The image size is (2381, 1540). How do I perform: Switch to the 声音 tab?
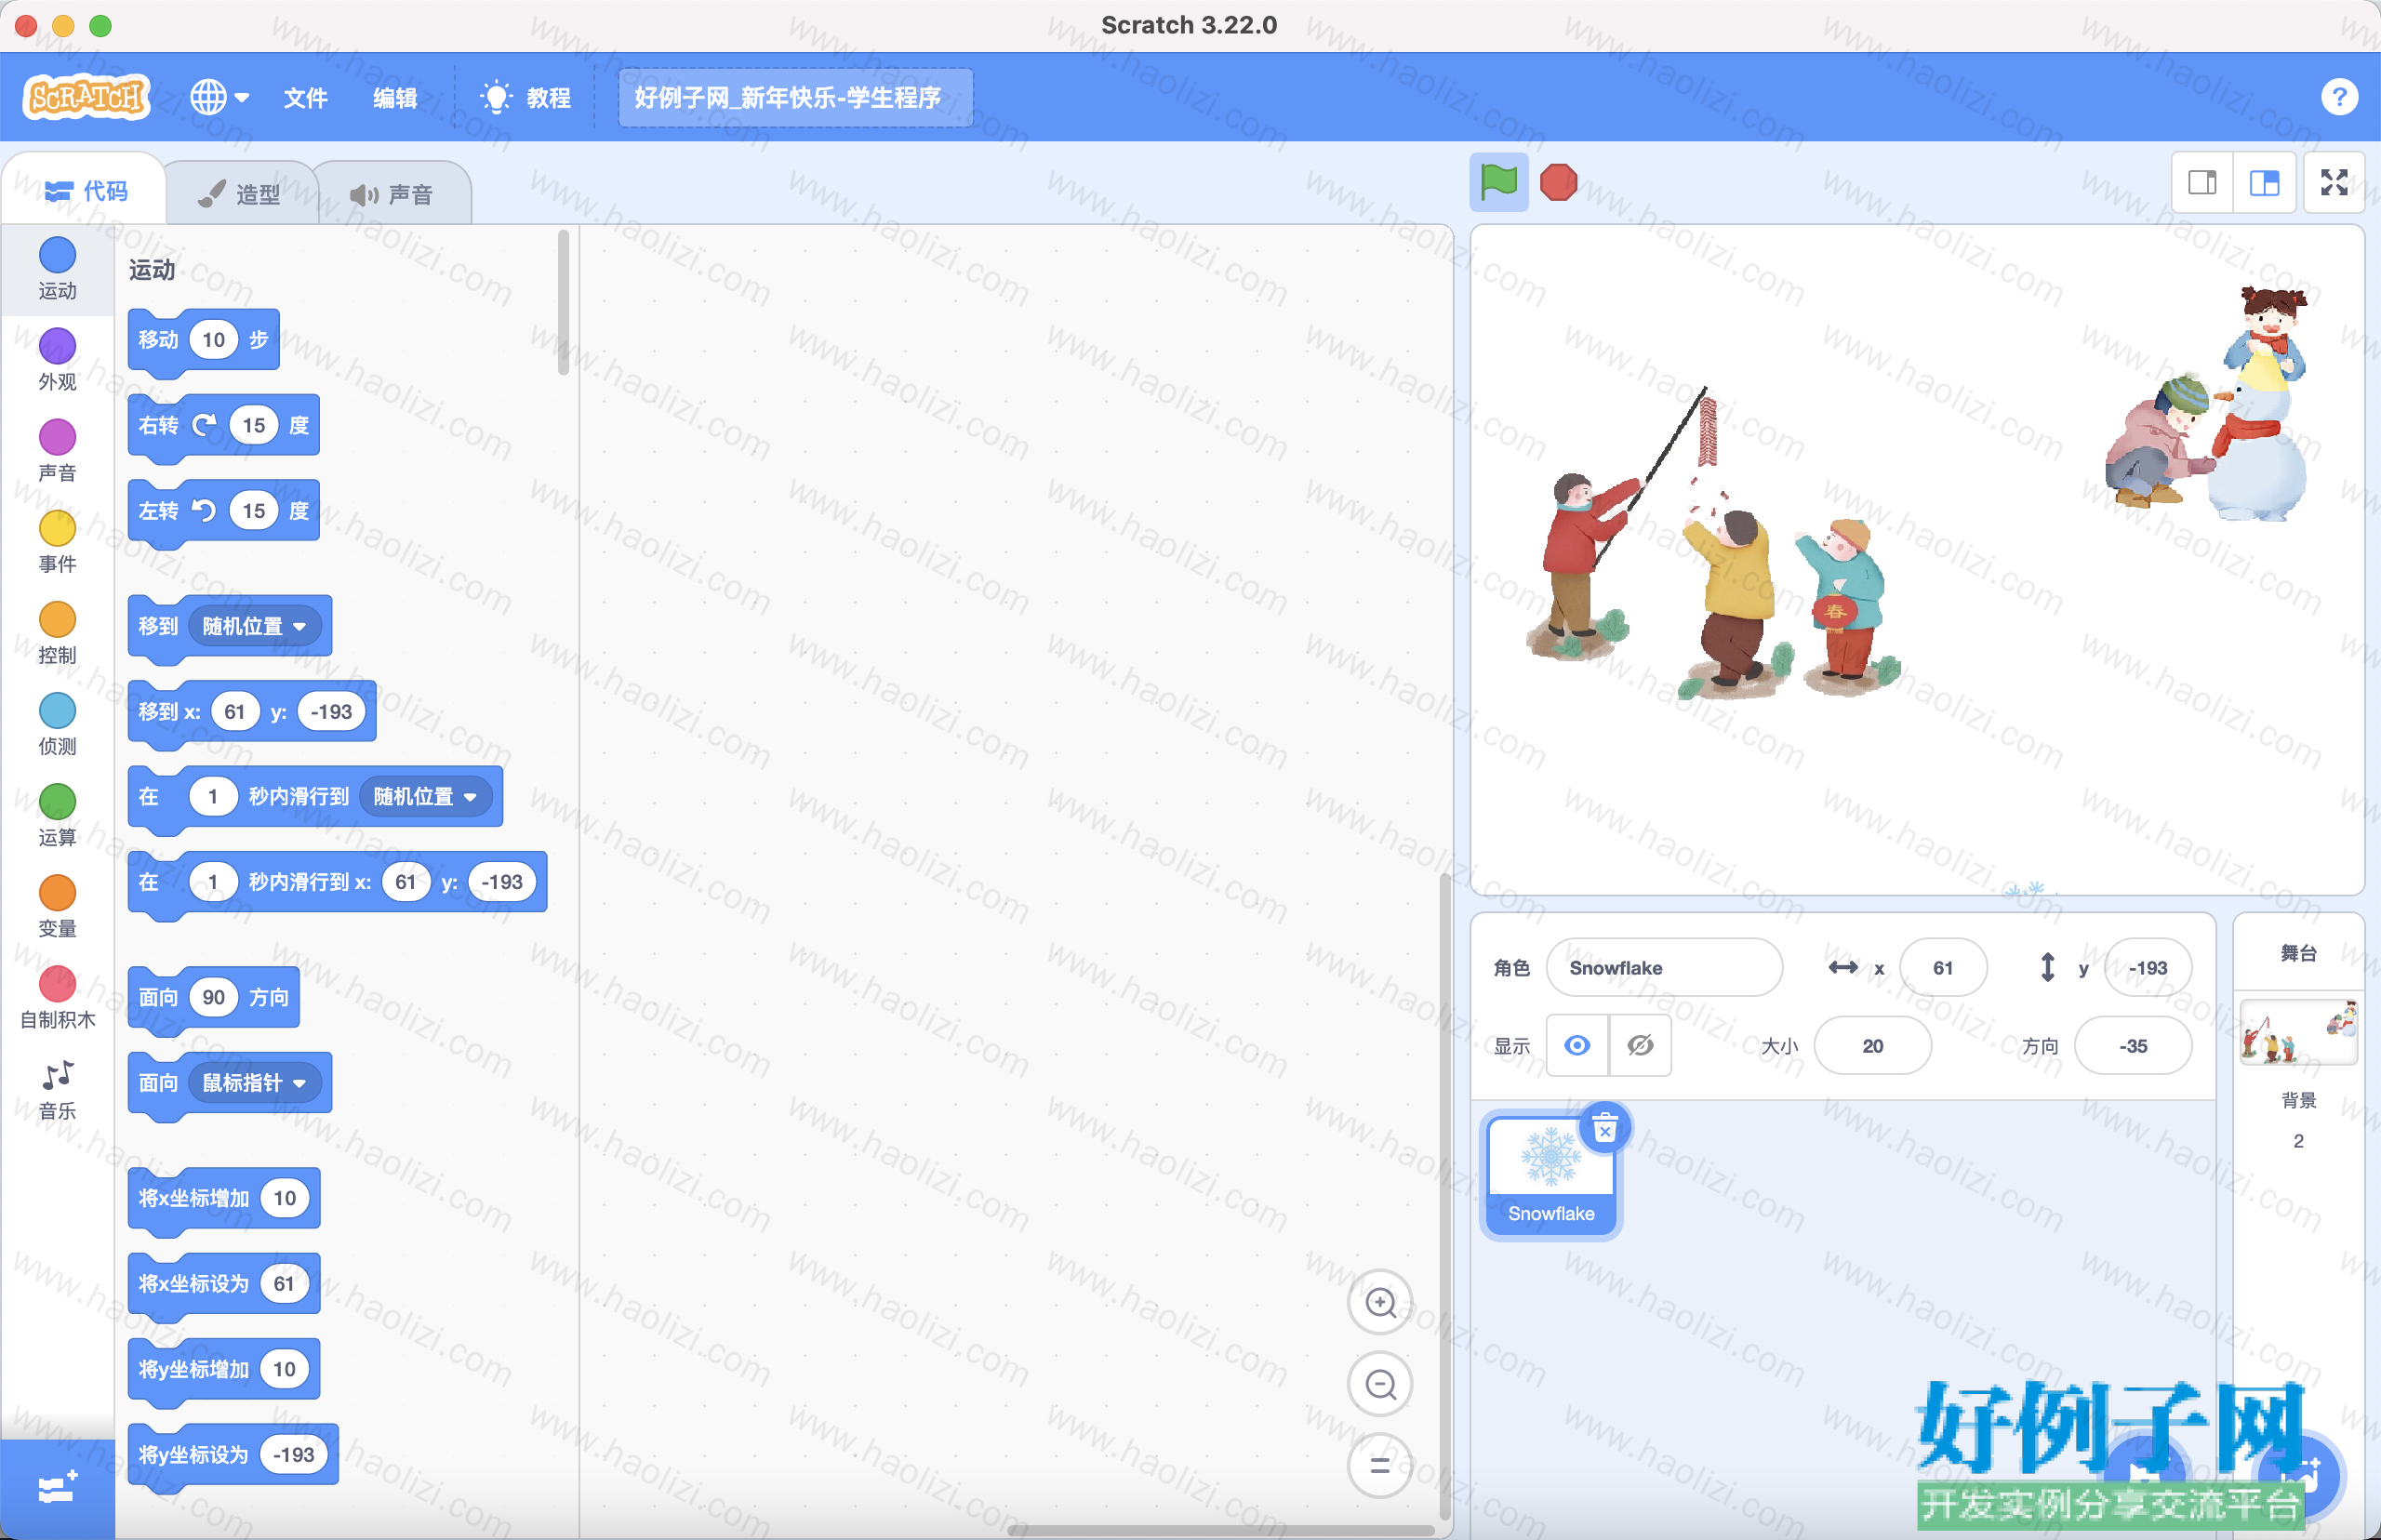[392, 193]
